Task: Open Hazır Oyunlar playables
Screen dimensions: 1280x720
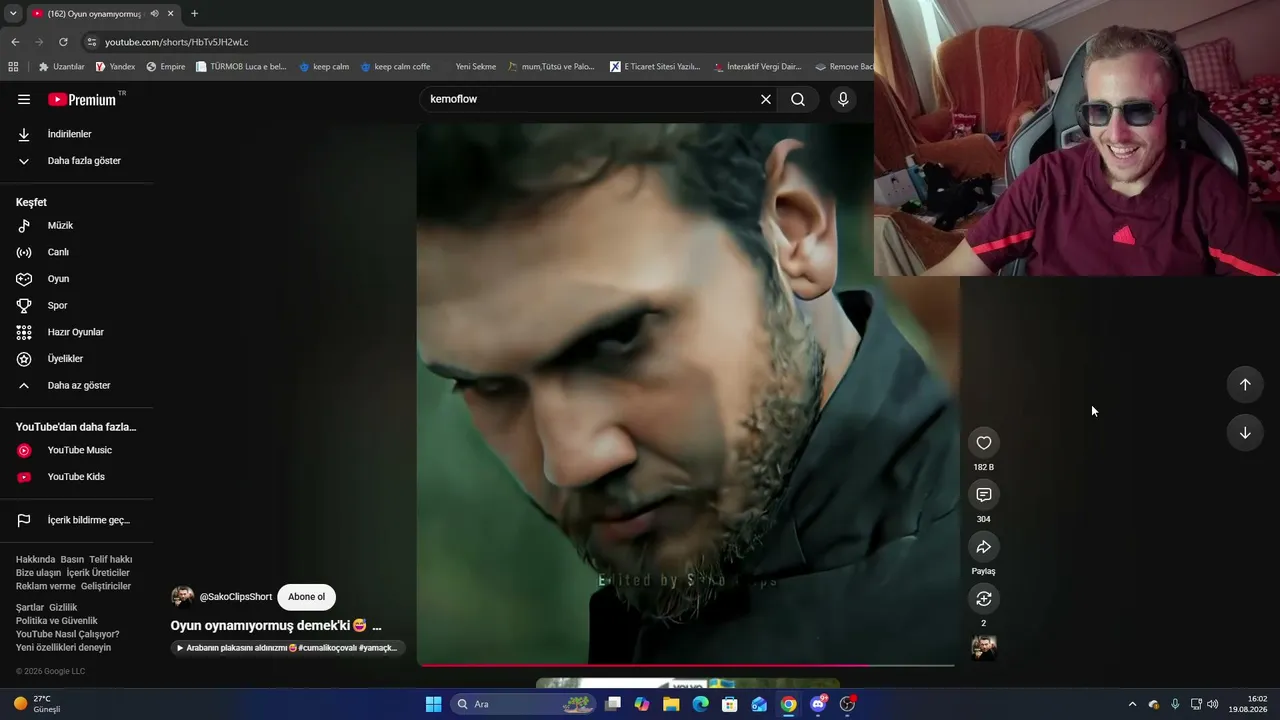Action: point(77,332)
